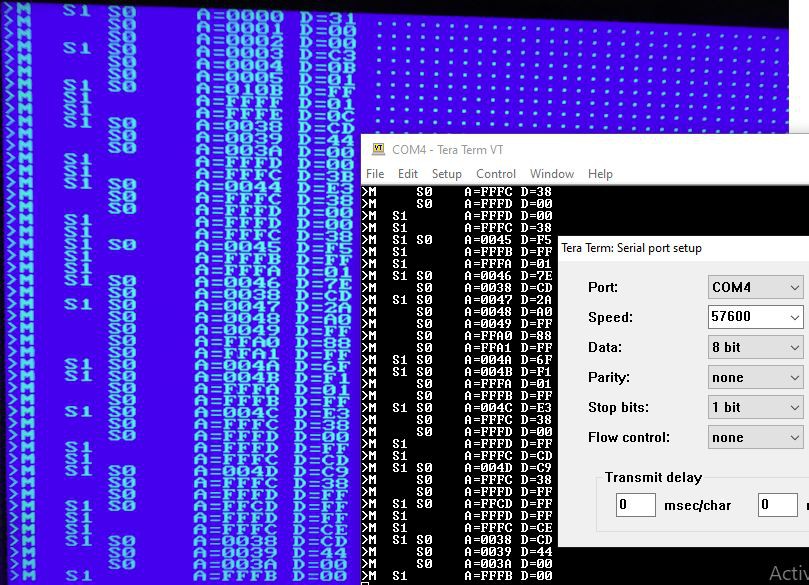Open the Help menu in Tera Term
This screenshot has height=585, width=809.
(x=600, y=174)
